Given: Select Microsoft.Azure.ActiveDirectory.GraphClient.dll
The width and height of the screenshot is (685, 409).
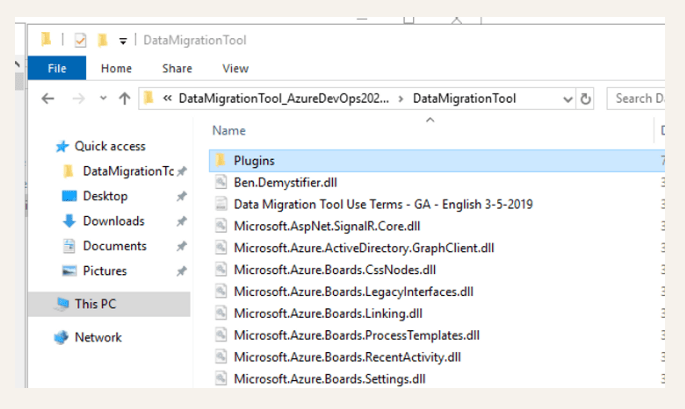Looking at the screenshot, I should pyautogui.click(x=364, y=248).
